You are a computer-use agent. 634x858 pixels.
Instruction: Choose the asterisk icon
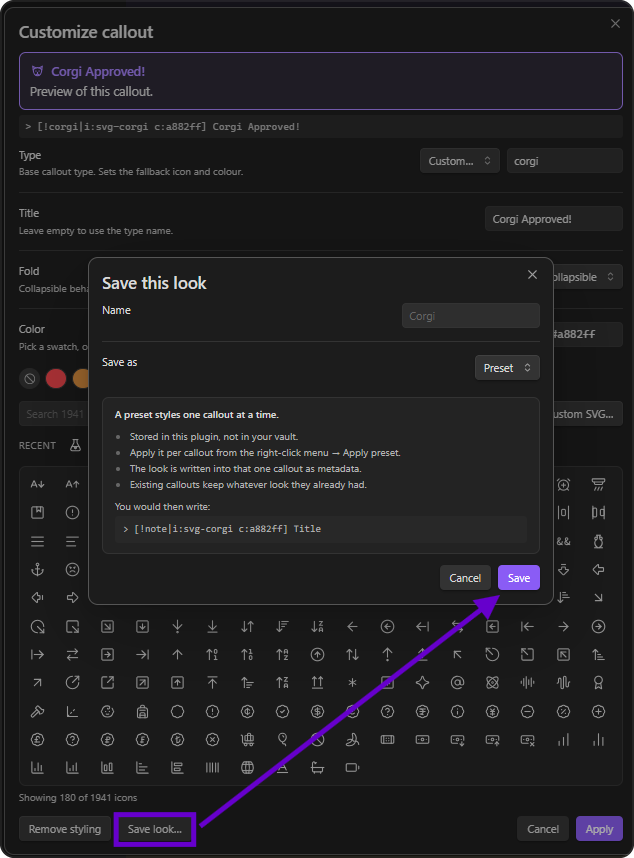(x=352, y=683)
